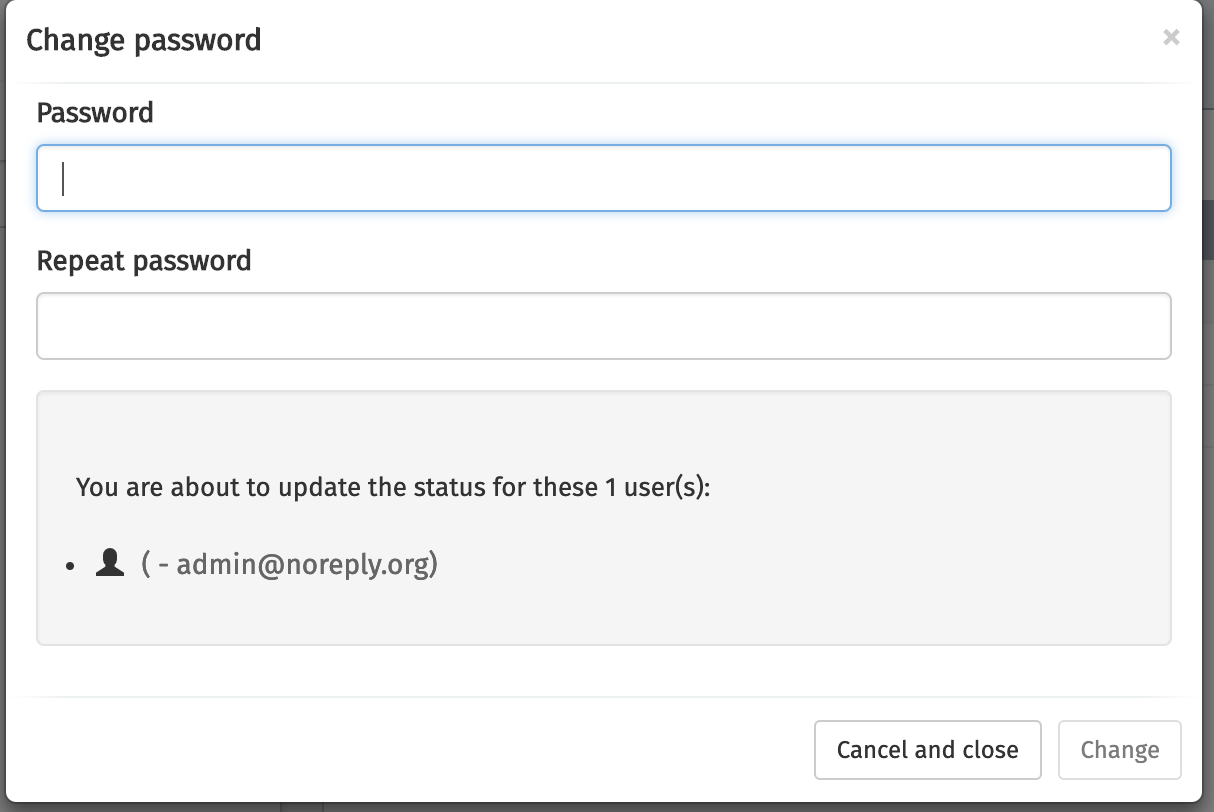Click the Repeat password field label
This screenshot has height=812, width=1214.
(x=144, y=261)
